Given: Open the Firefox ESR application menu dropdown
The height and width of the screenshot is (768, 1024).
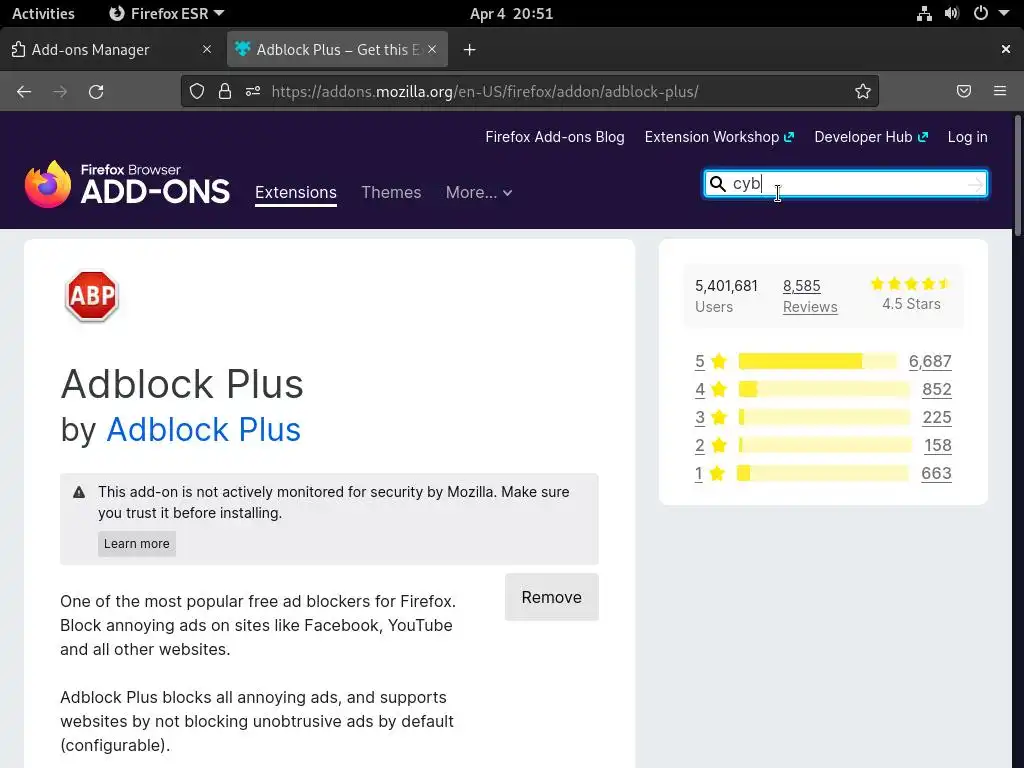Looking at the screenshot, I should (166, 14).
